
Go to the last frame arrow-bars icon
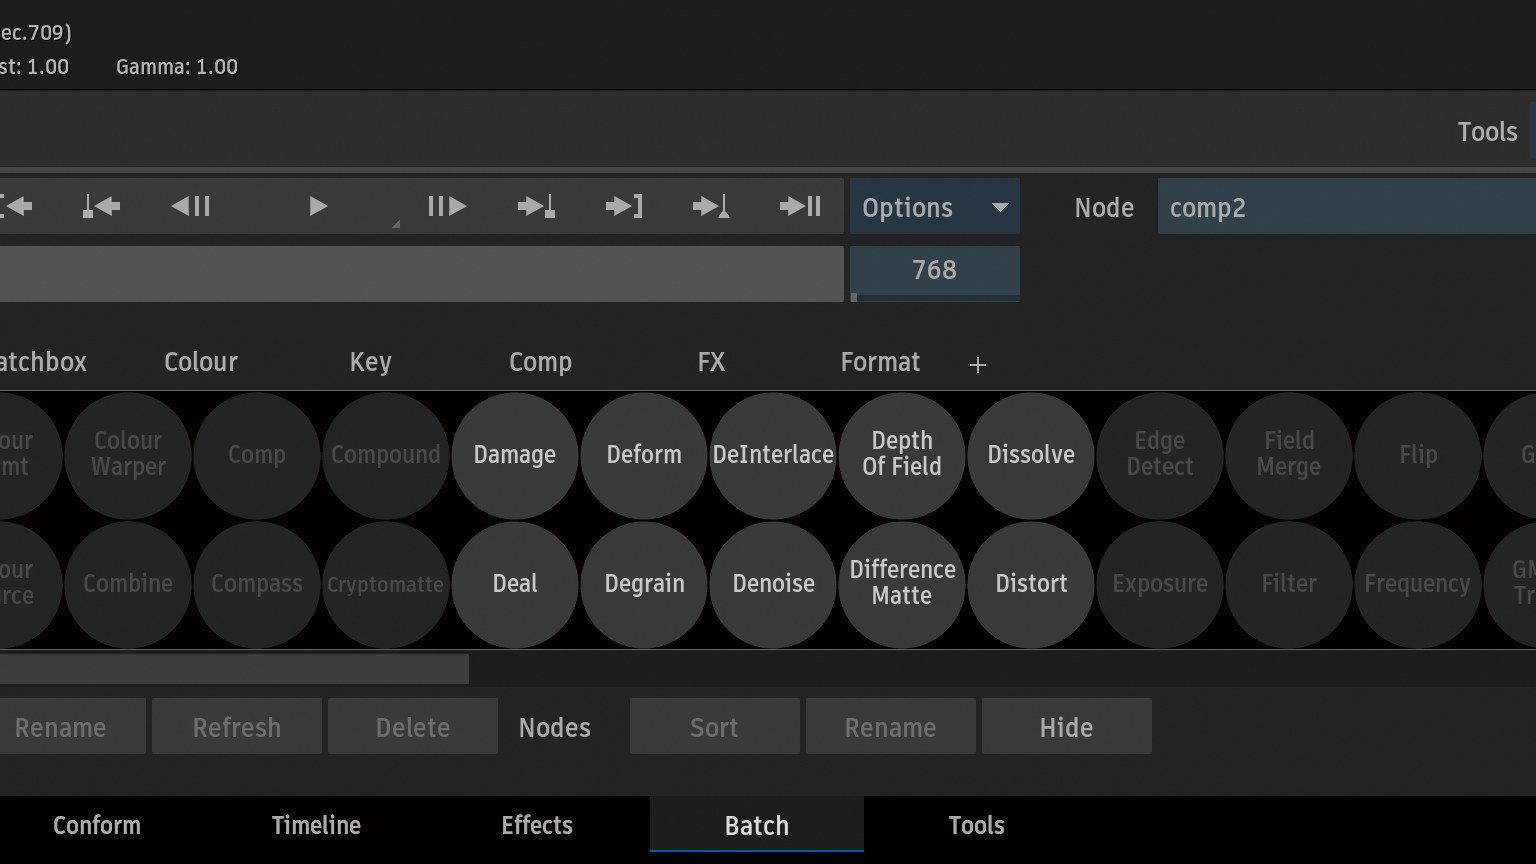pos(800,207)
